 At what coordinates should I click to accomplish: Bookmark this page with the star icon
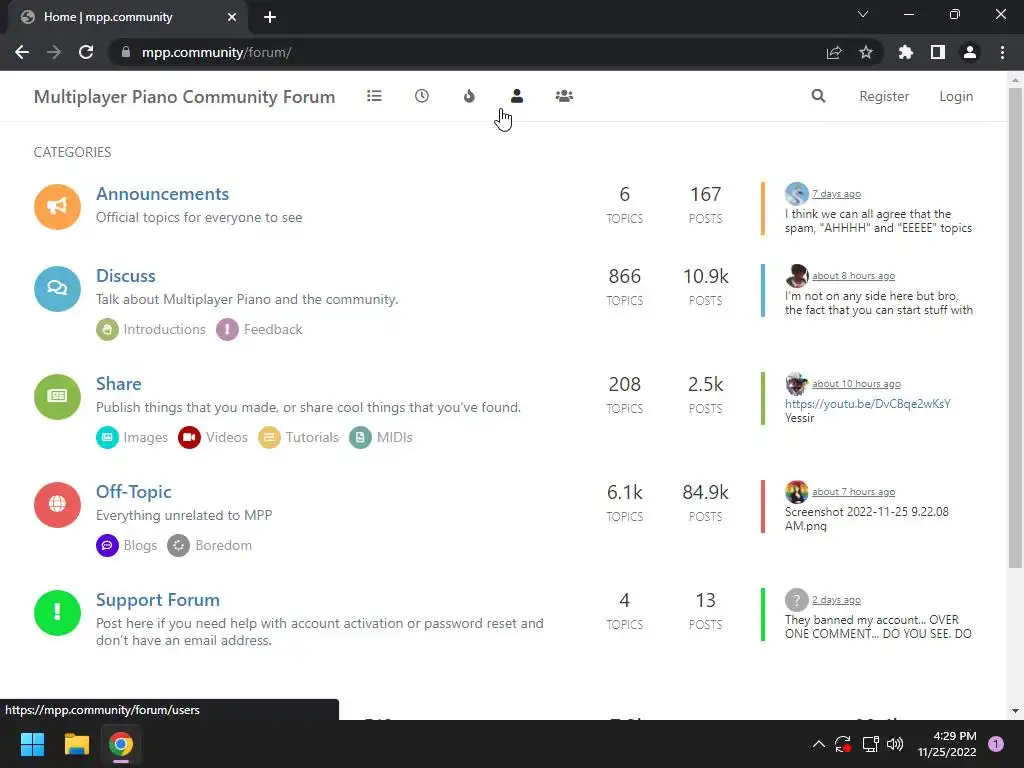(866, 52)
